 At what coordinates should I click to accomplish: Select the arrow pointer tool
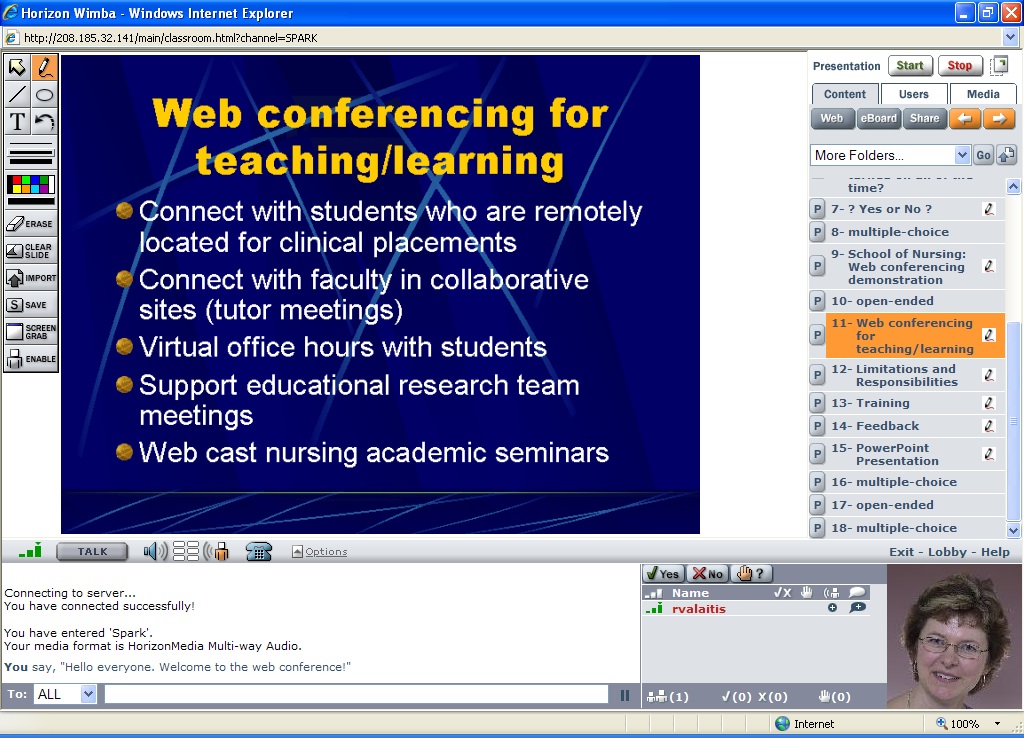point(17,68)
